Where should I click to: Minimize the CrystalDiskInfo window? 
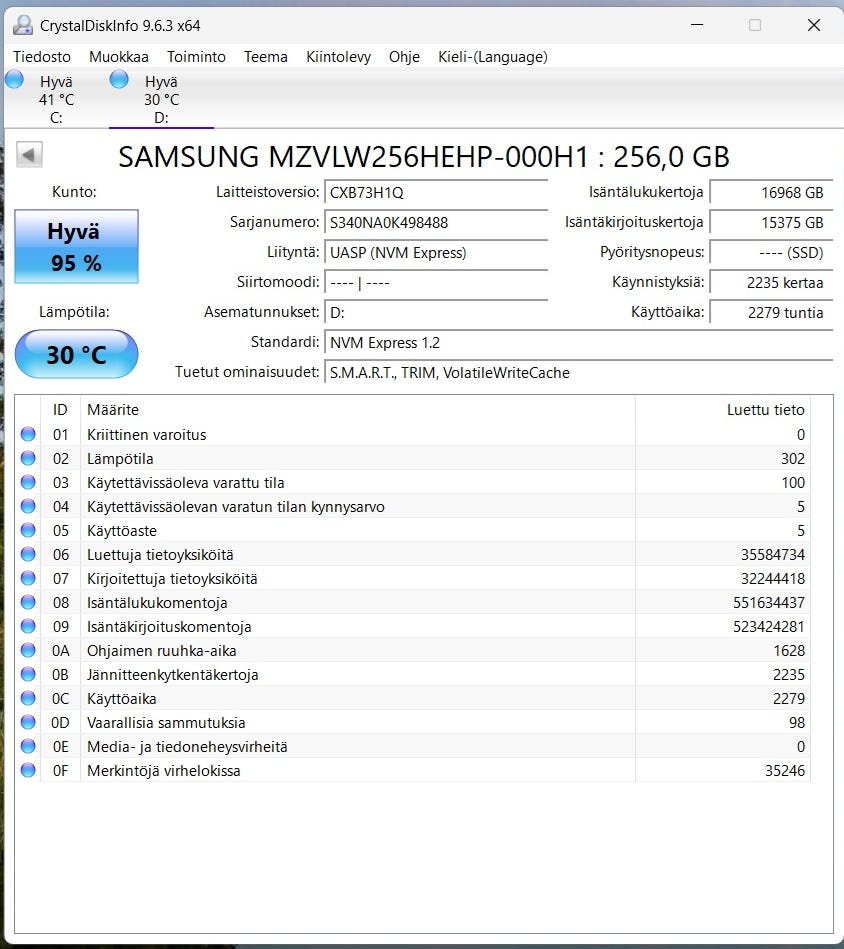(697, 25)
